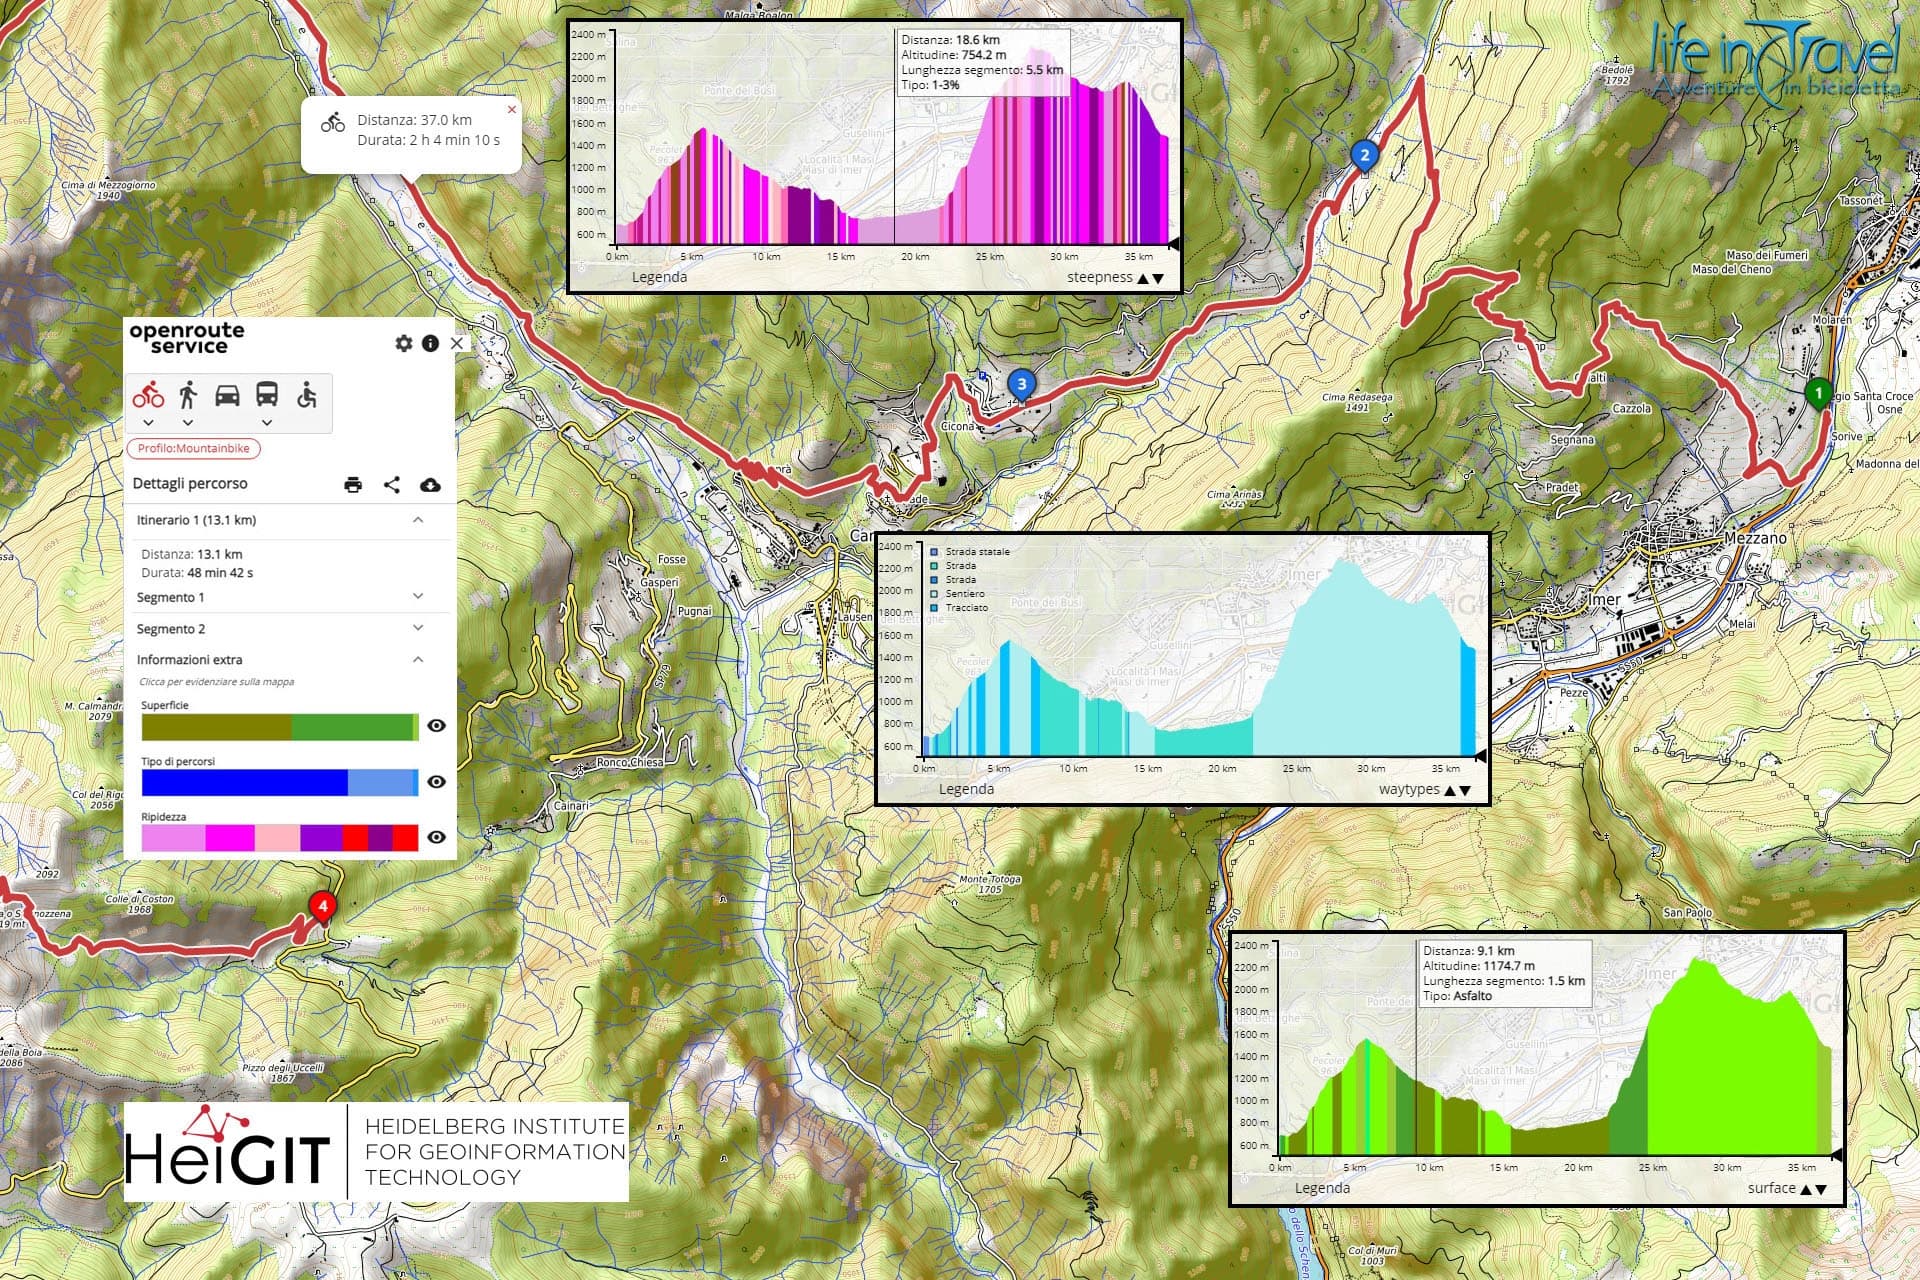Close the openrouteservice panel

(x=457, y=343)
